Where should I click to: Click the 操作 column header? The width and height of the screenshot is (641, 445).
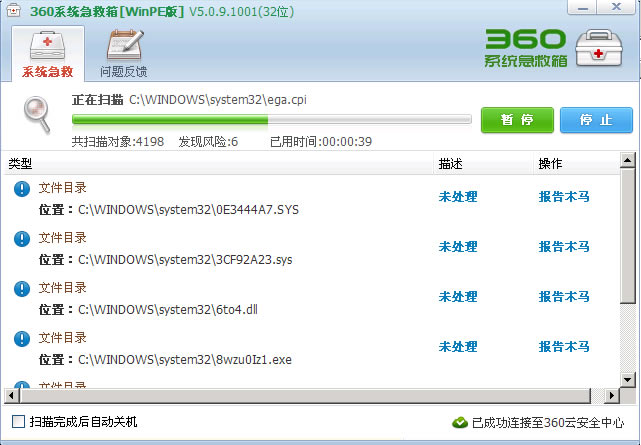[x=576, y=164]
